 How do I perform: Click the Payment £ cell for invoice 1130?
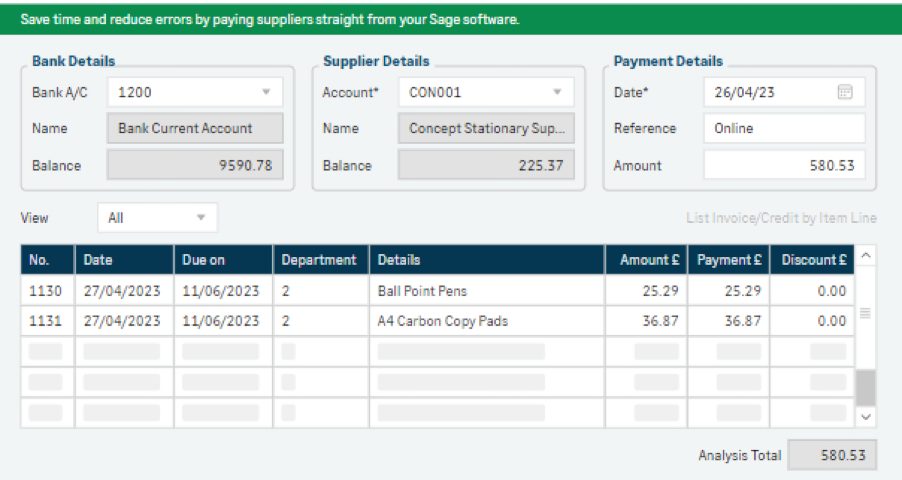pos(729,291)
